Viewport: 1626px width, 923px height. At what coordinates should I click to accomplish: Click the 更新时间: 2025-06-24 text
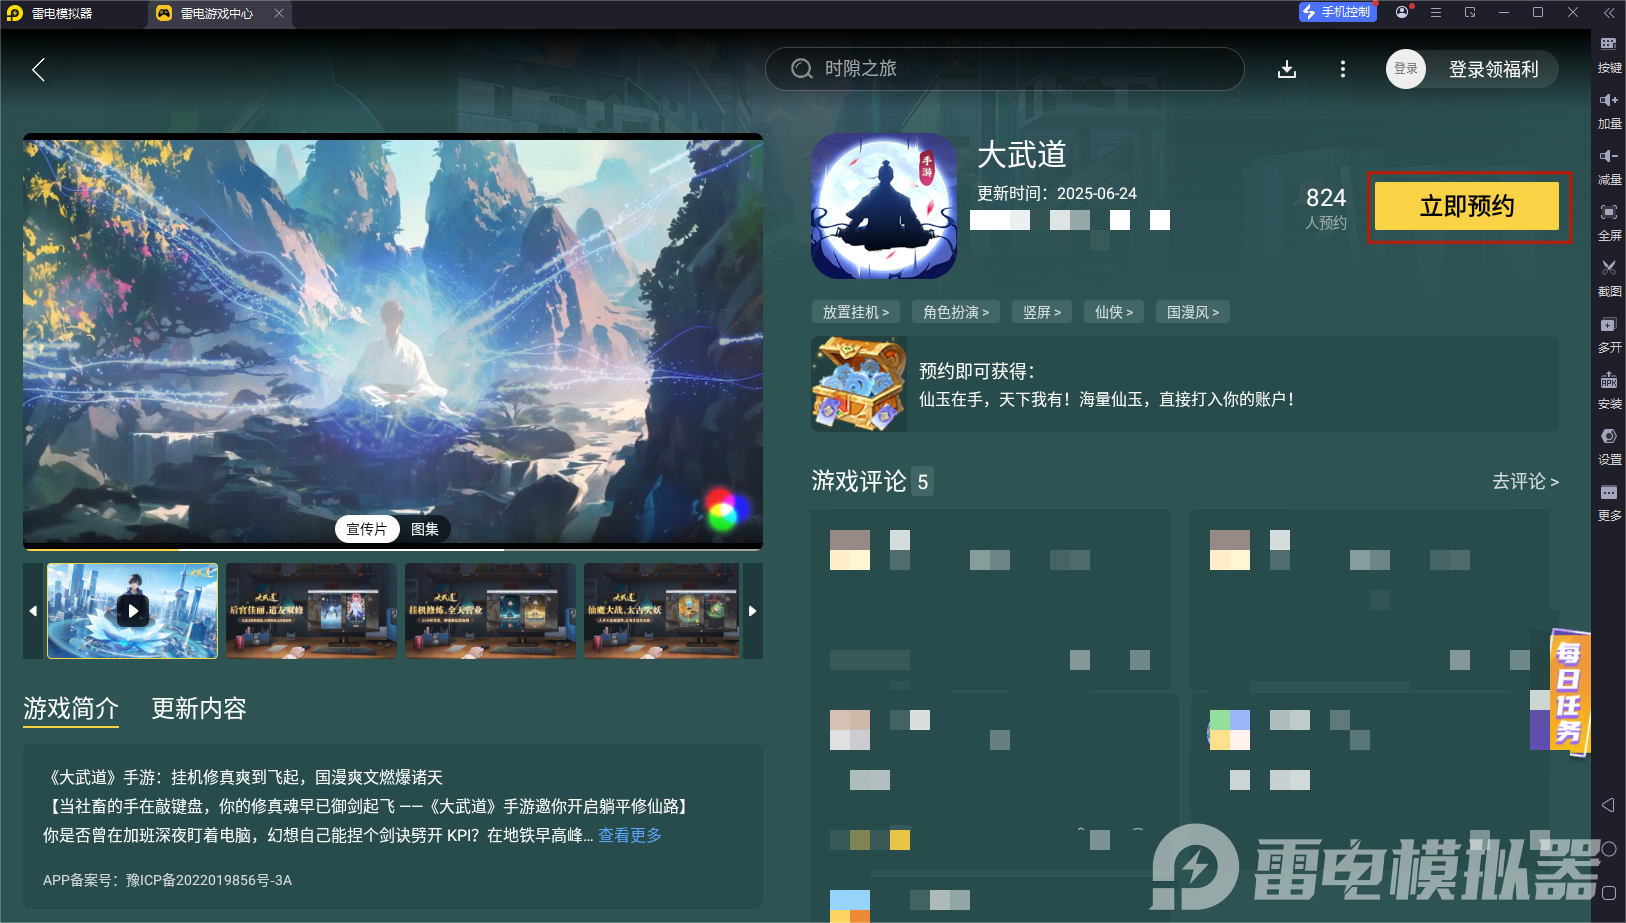[1057, 194]
